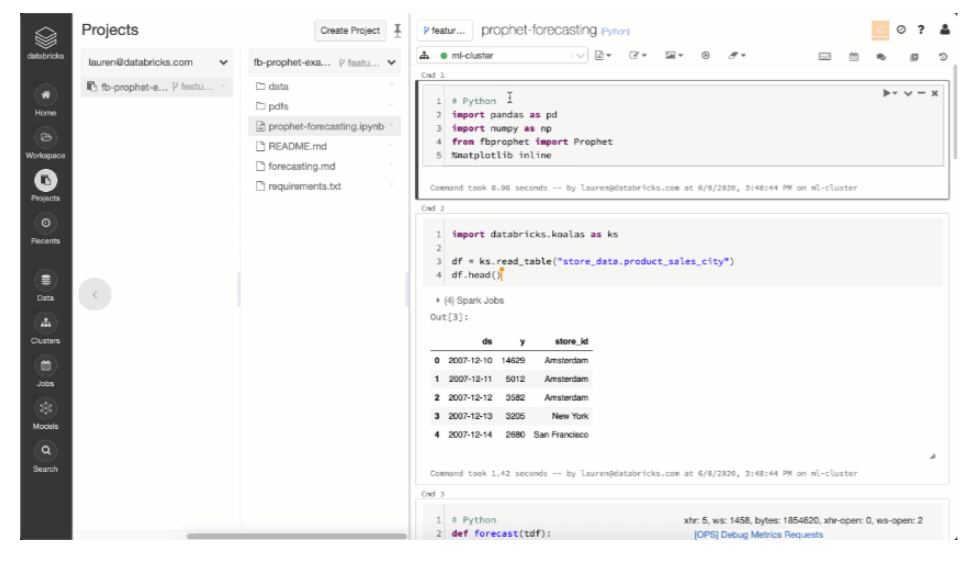
Task: Click the San Francisco table cell
Action: click(561, 435)
